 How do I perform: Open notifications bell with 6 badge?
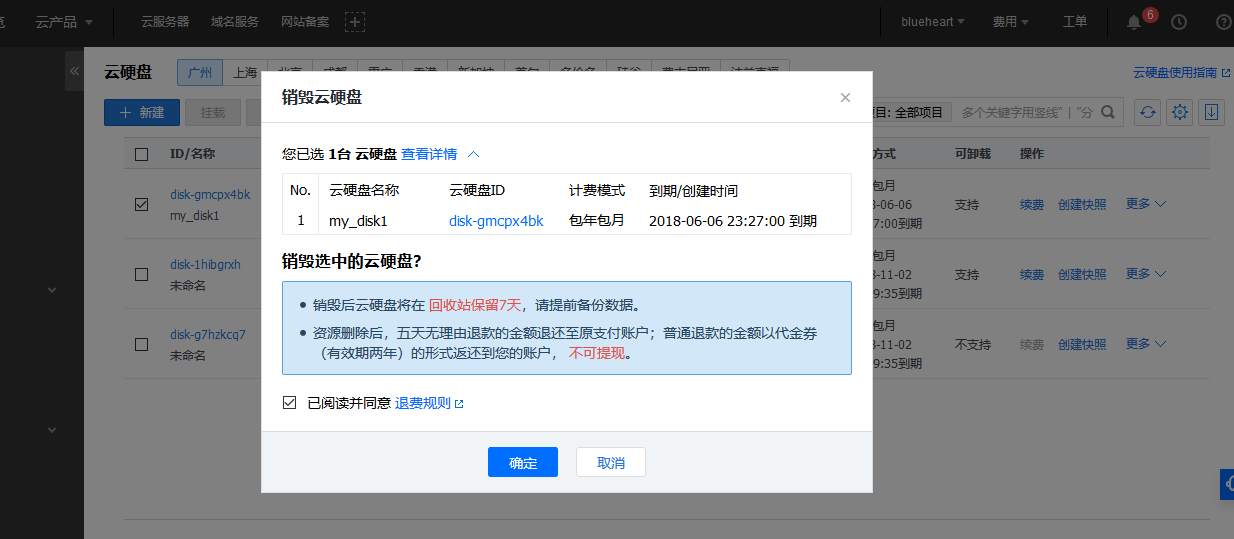1135,21
